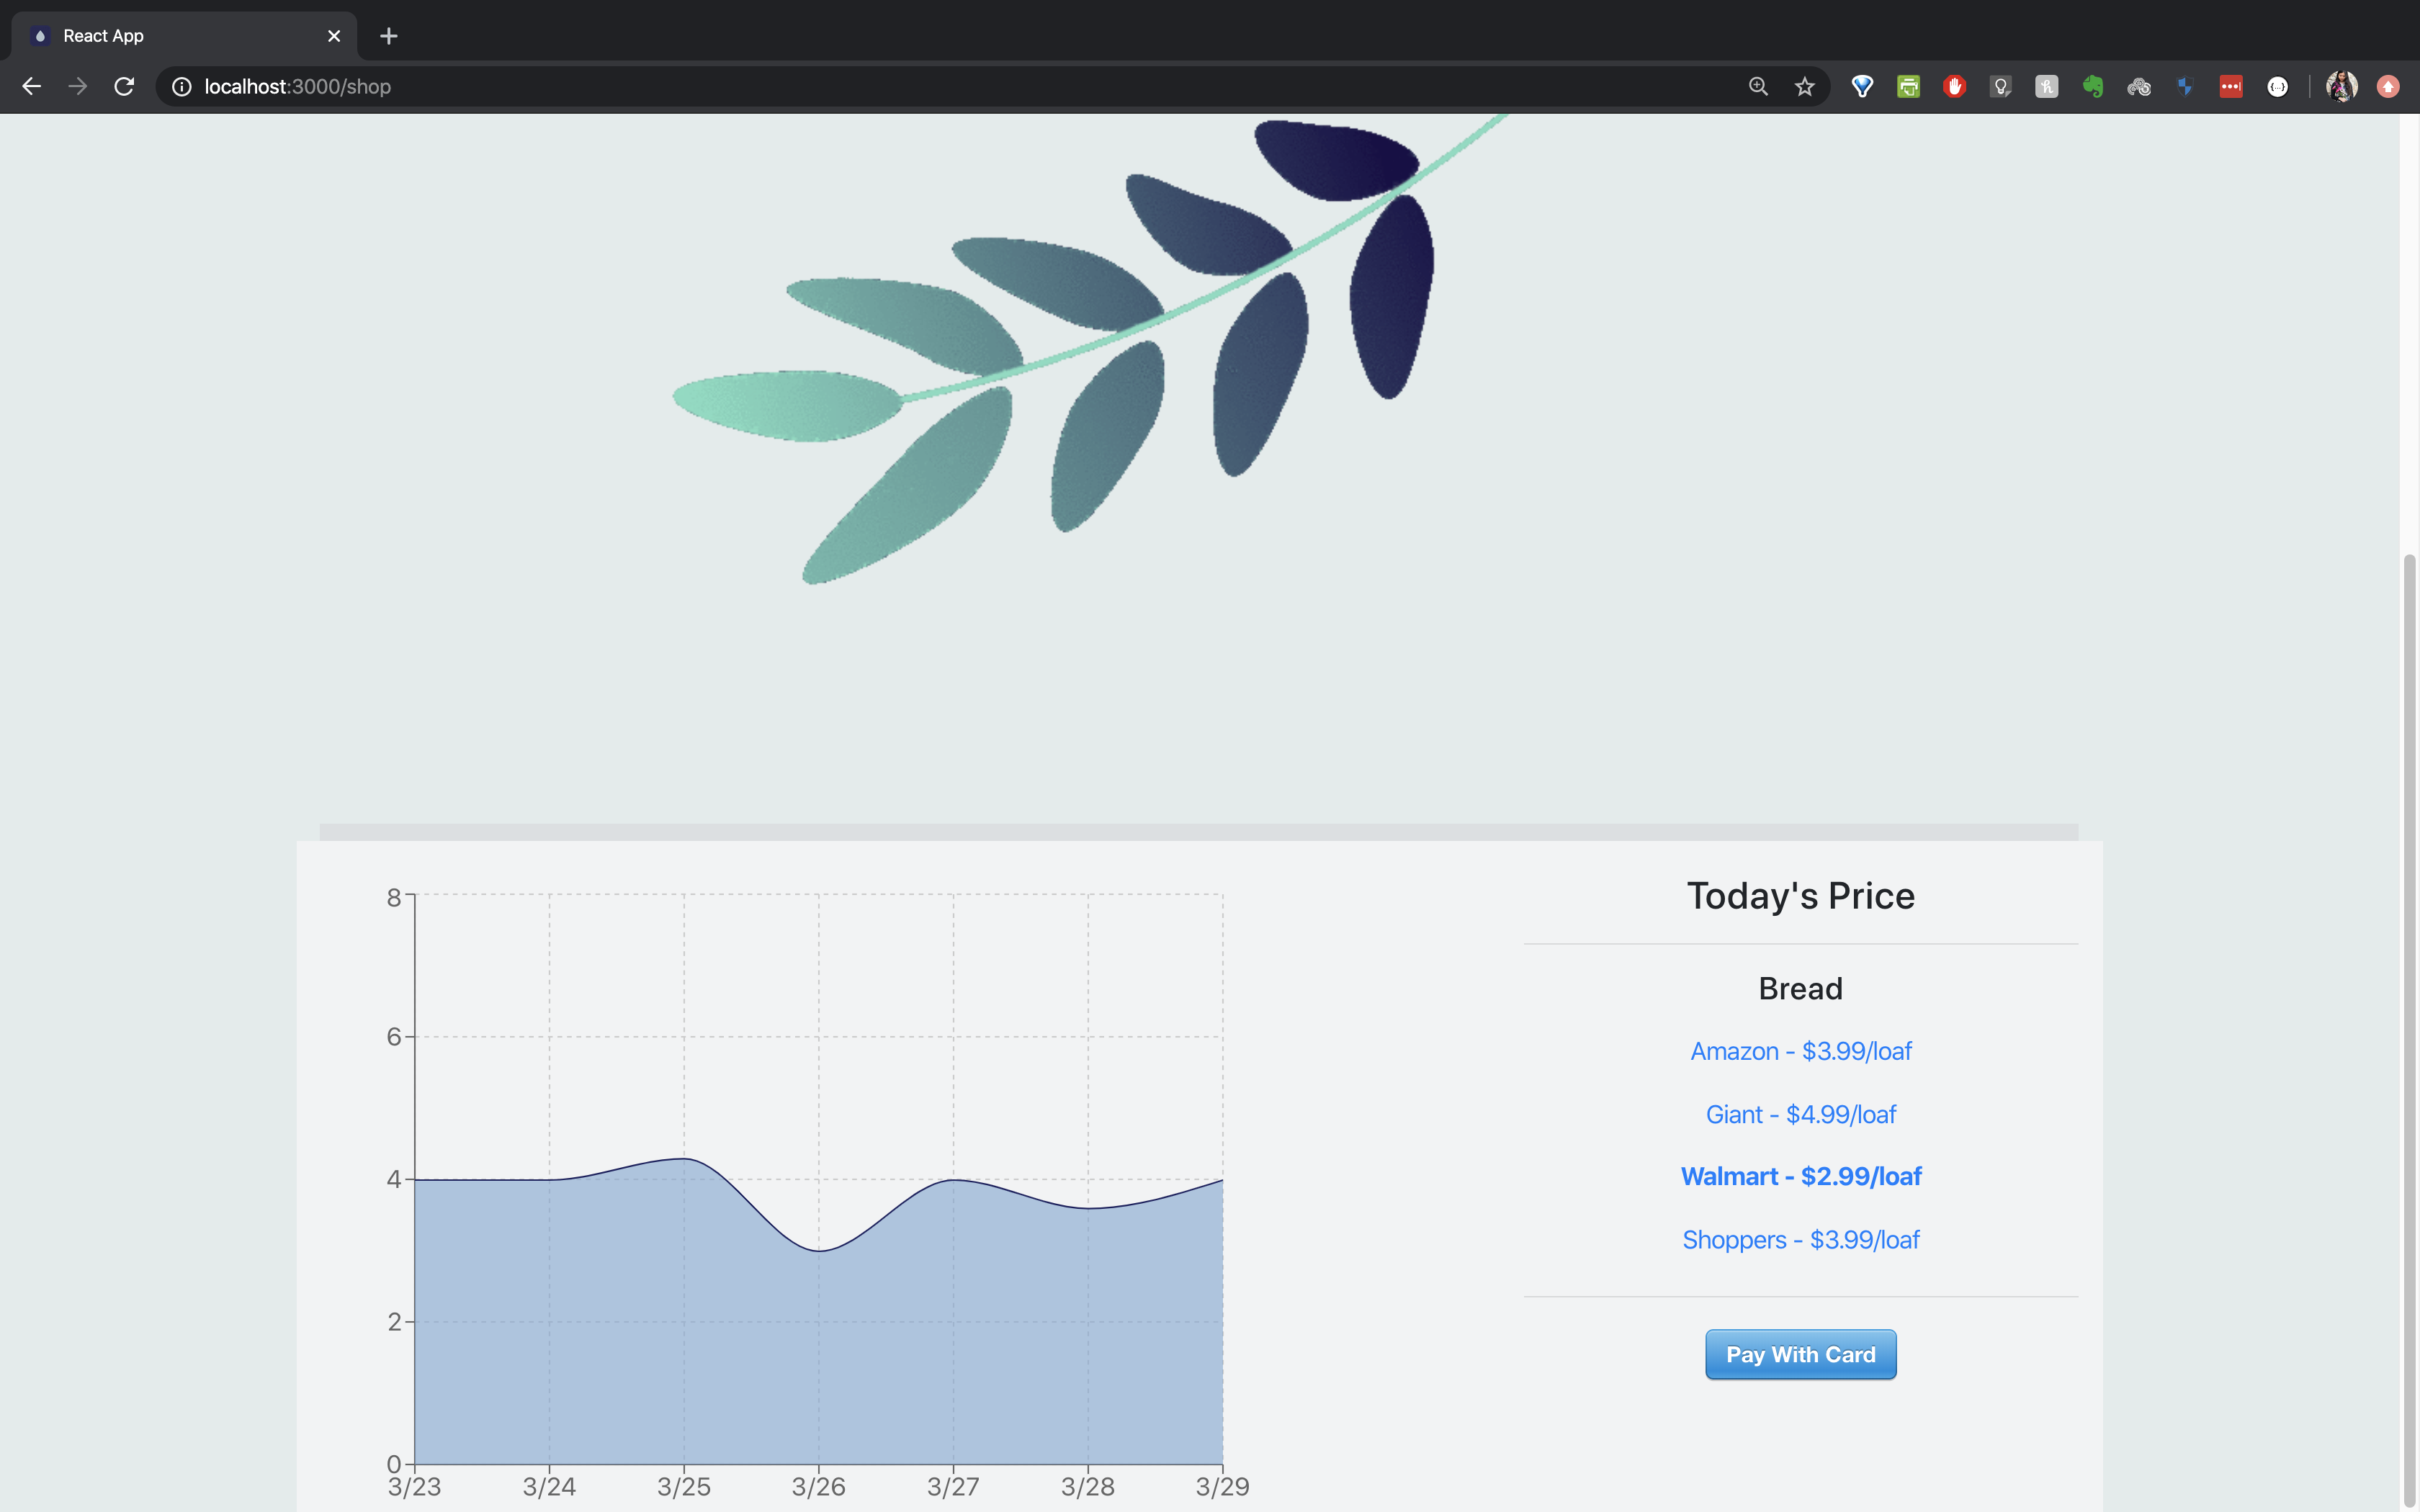Screen dimensions: 2420x1512
Task: Open the Walmart $2.99/loaf link
Action: point(1800,1176)
